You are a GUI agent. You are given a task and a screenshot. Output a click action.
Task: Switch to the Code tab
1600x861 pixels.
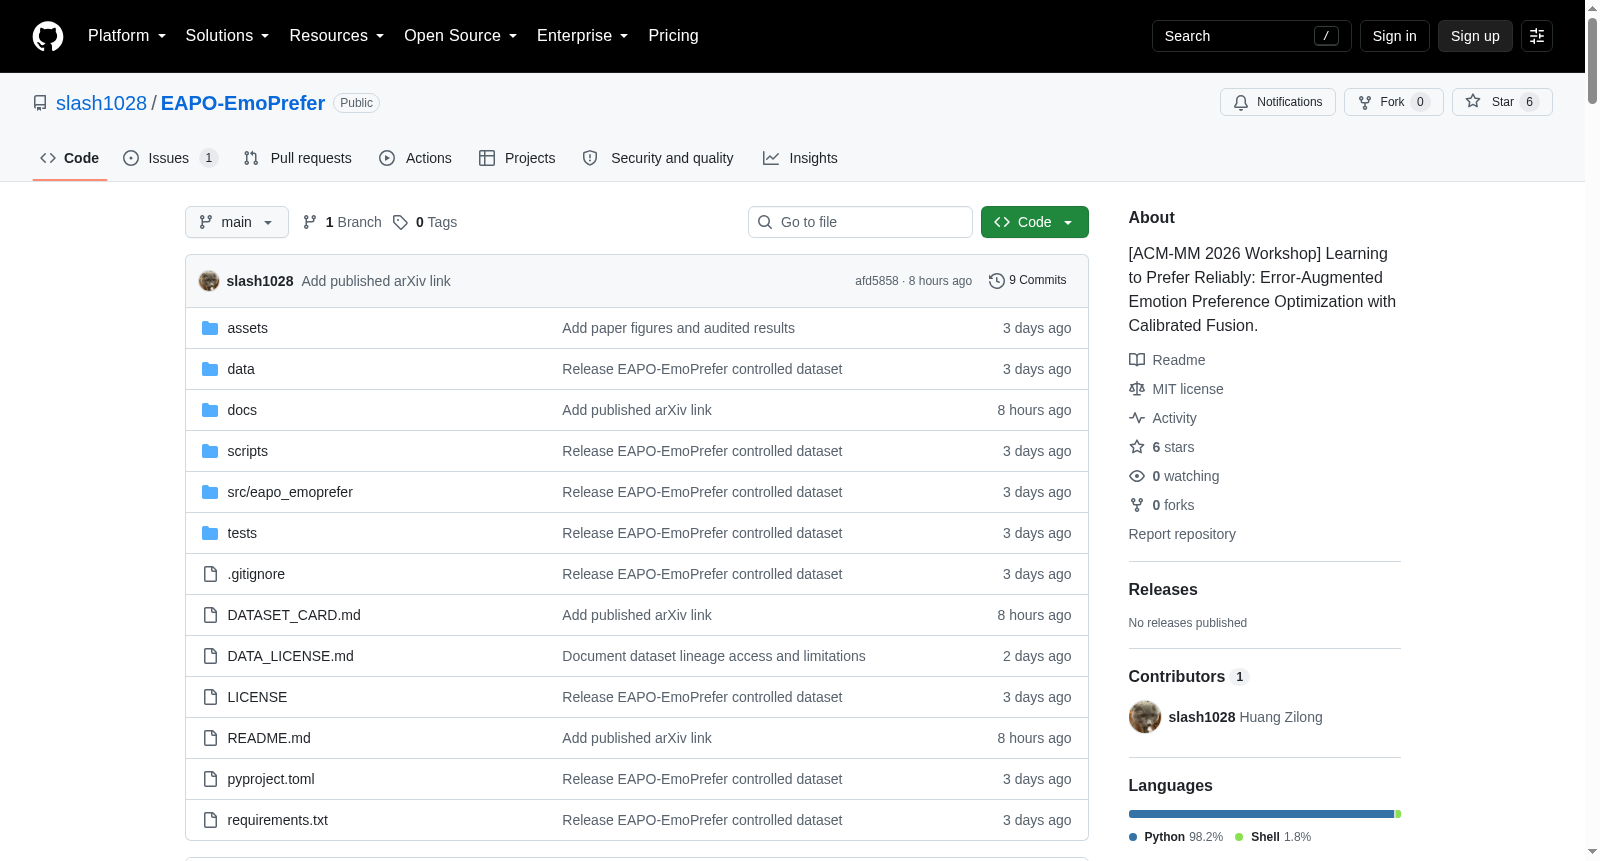tap(70, 158)
